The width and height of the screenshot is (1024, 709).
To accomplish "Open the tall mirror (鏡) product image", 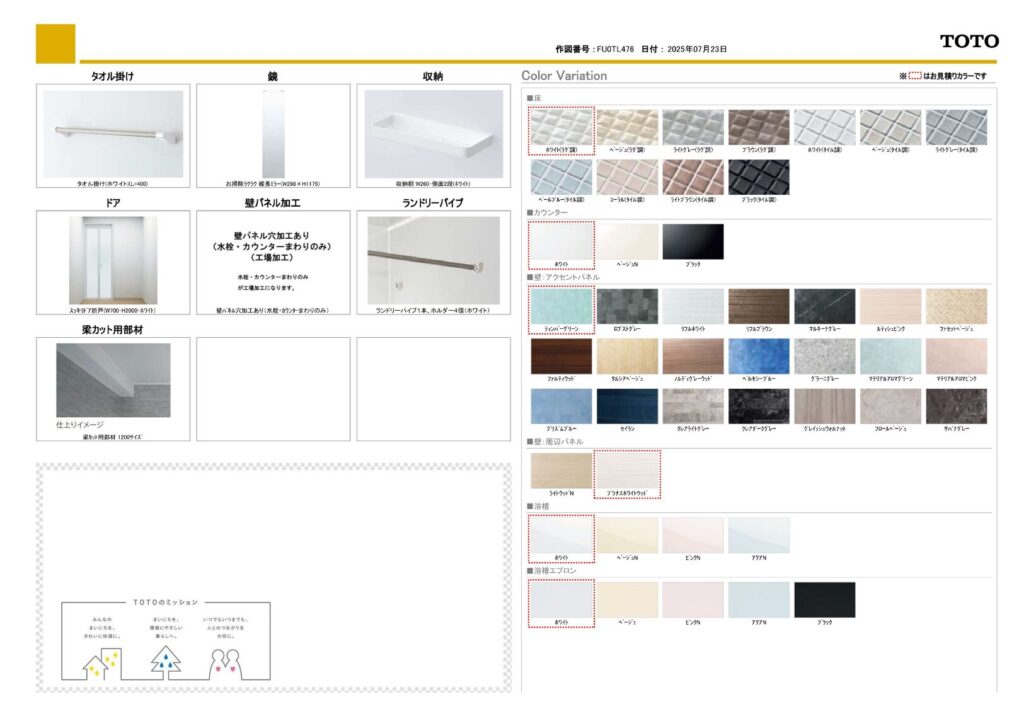I will (273, 134).
